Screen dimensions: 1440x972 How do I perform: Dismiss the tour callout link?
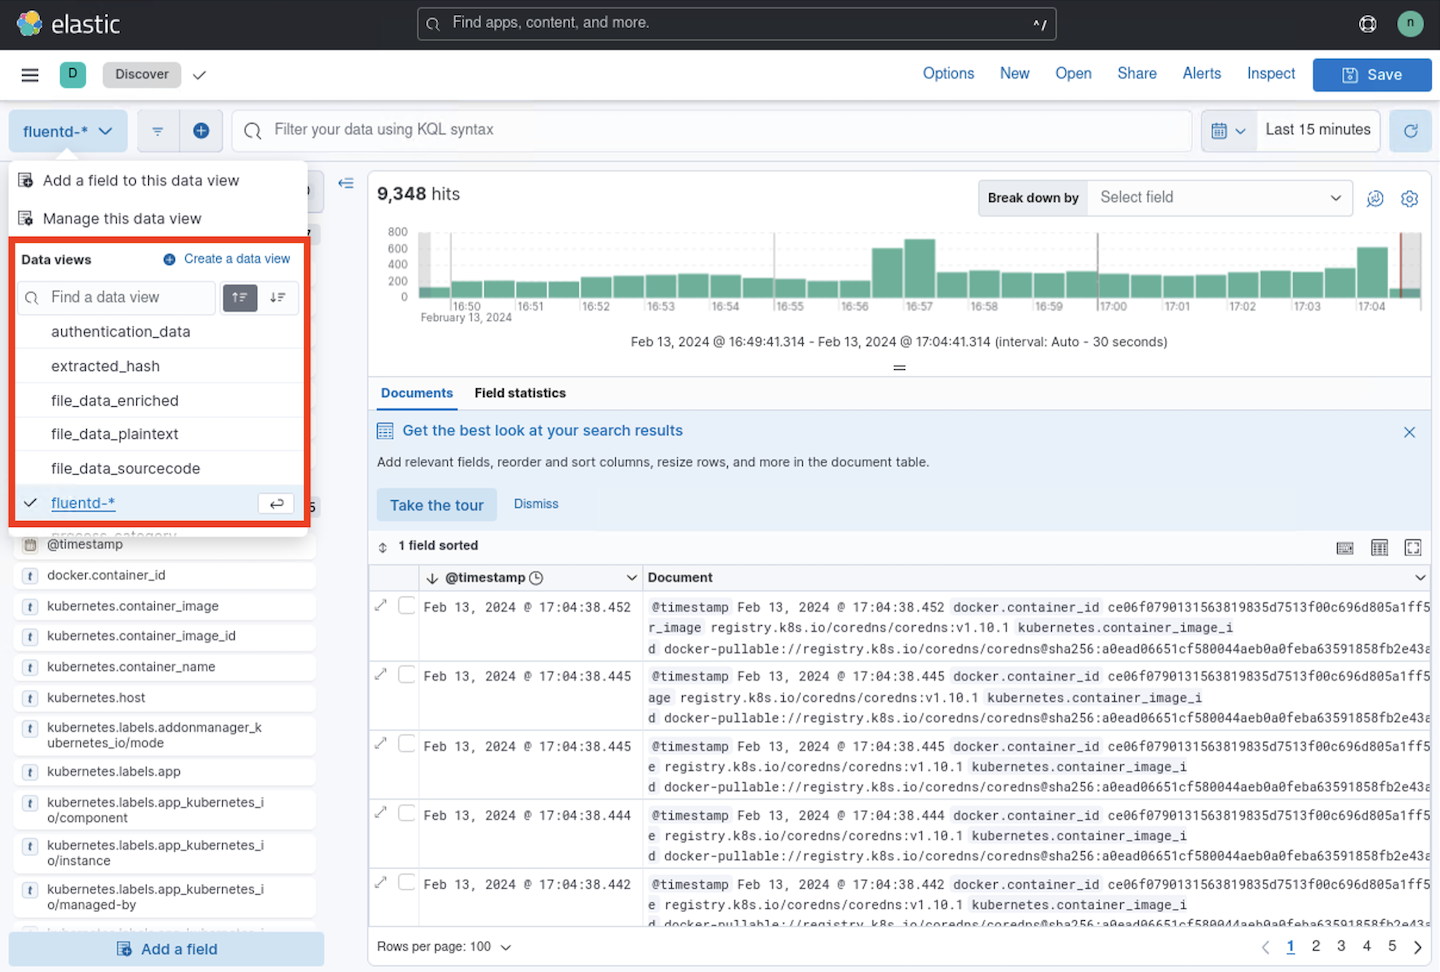(x=536, y=504)
